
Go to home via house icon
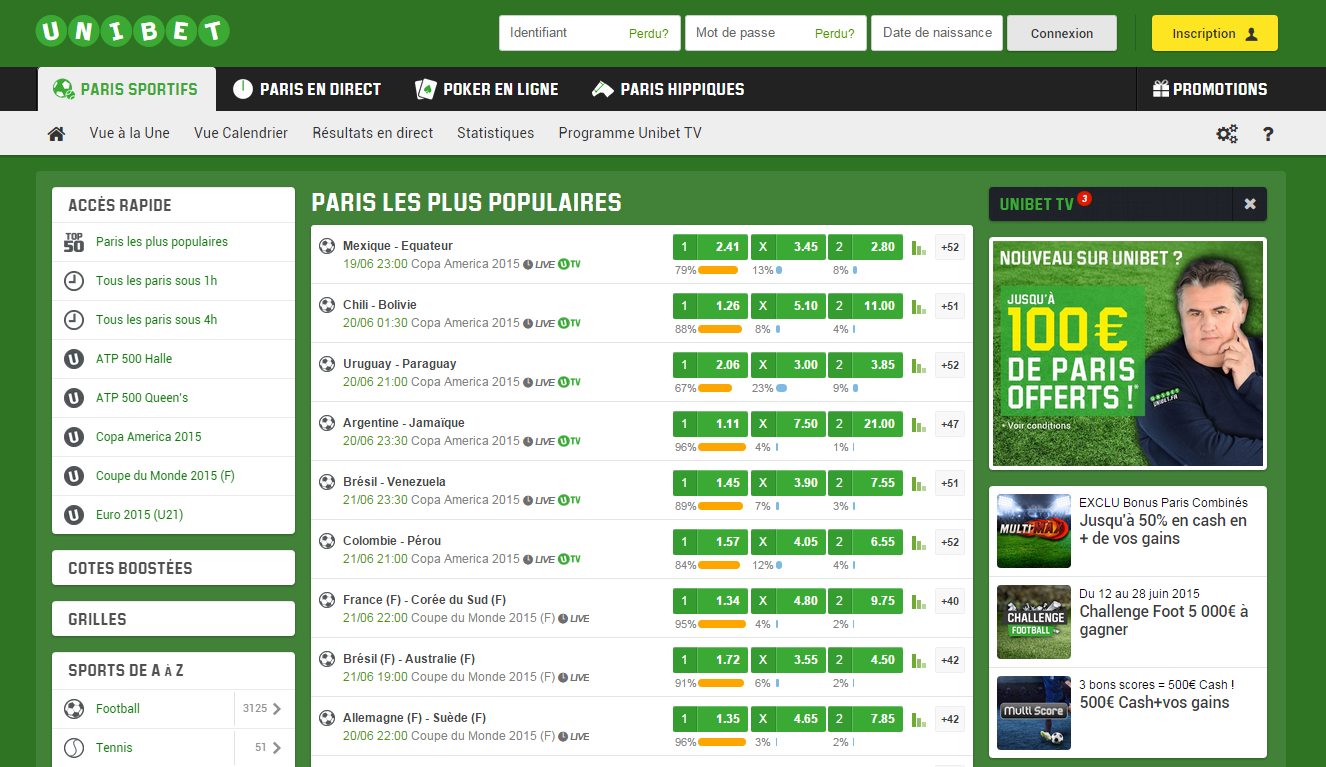point(56,133)
